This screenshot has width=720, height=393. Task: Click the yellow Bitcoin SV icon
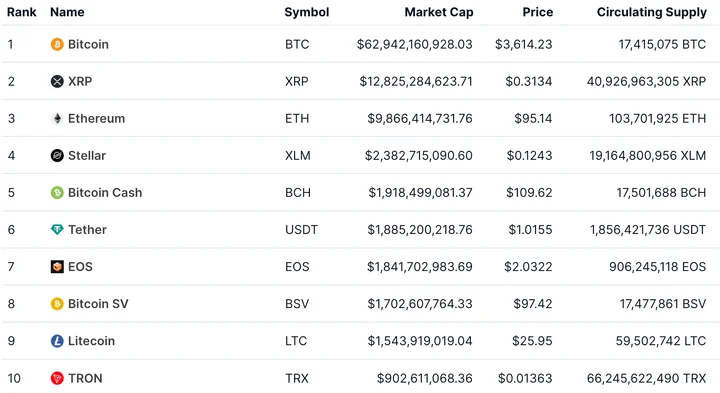tap(57, 304)
